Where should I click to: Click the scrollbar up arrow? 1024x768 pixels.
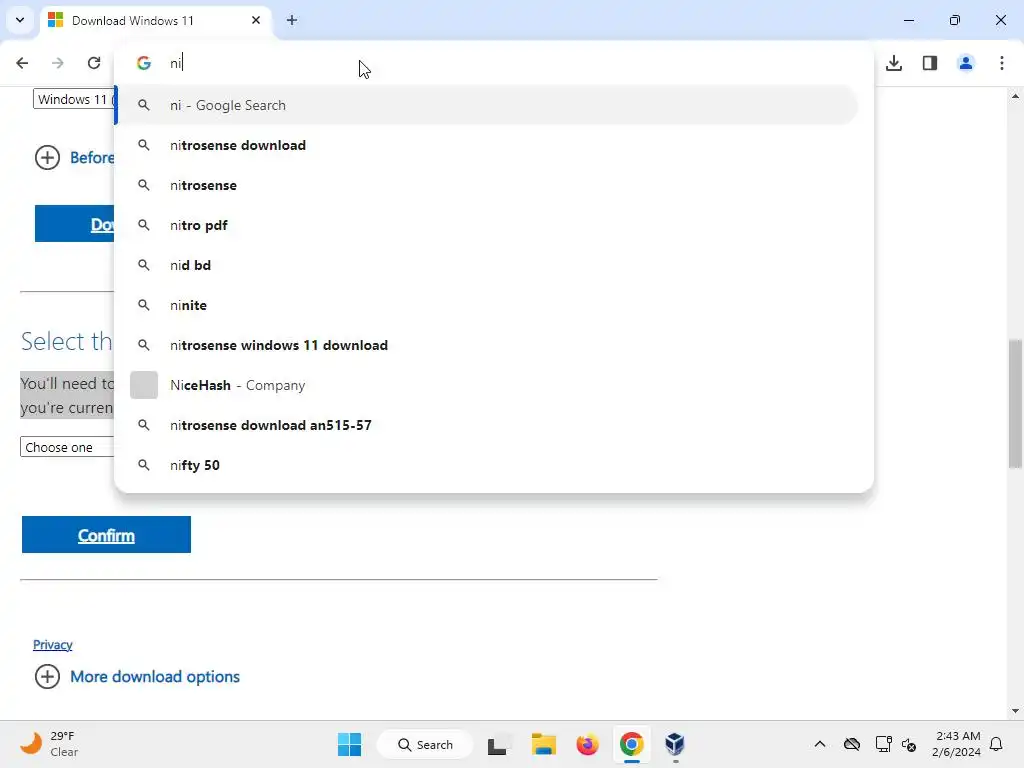pyautogui.click(x=1015, y=96)
